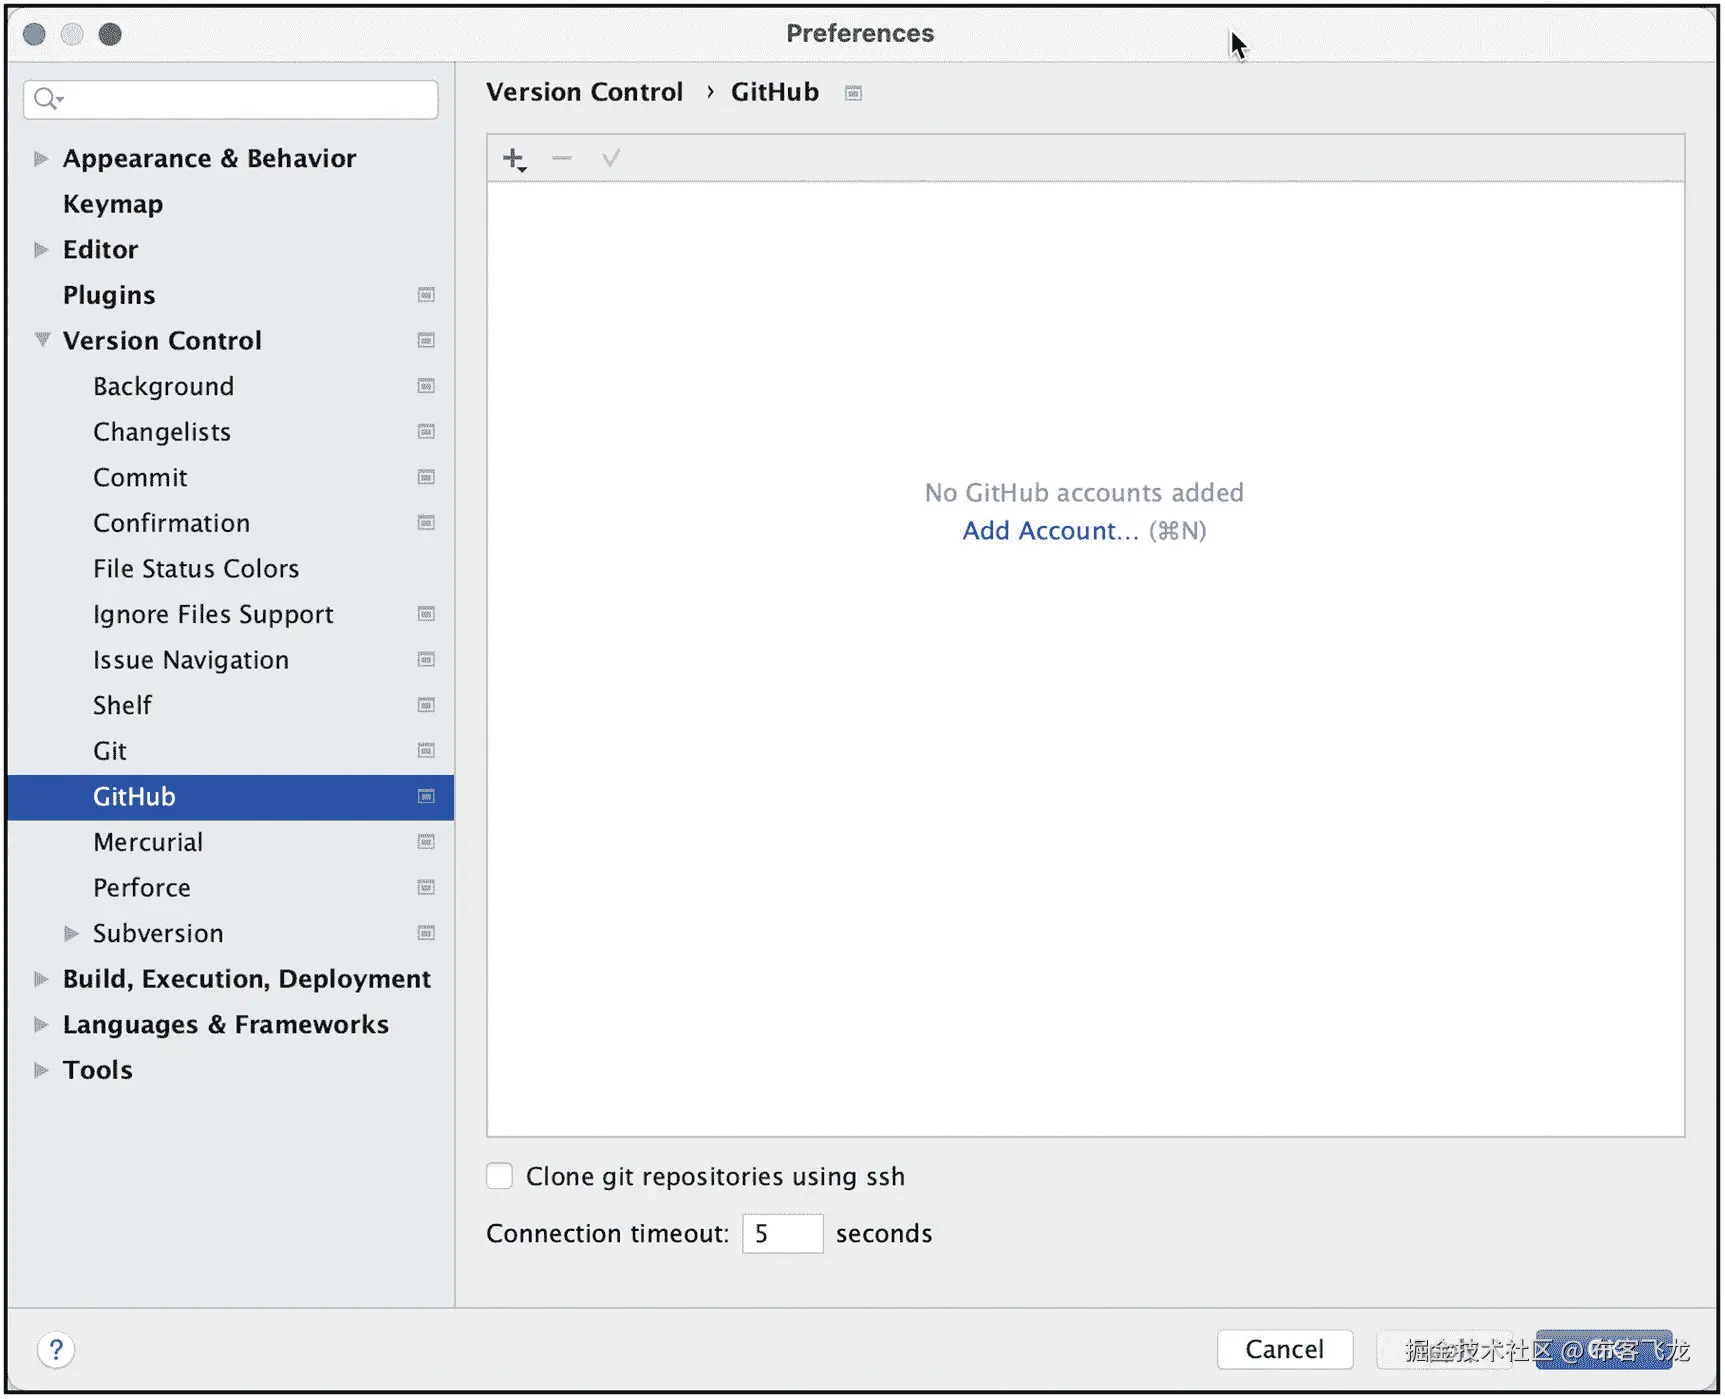Click project-level icon beside GitHub breadcrumb
Screen dimensions: 1725x1399
click(853, 93)
